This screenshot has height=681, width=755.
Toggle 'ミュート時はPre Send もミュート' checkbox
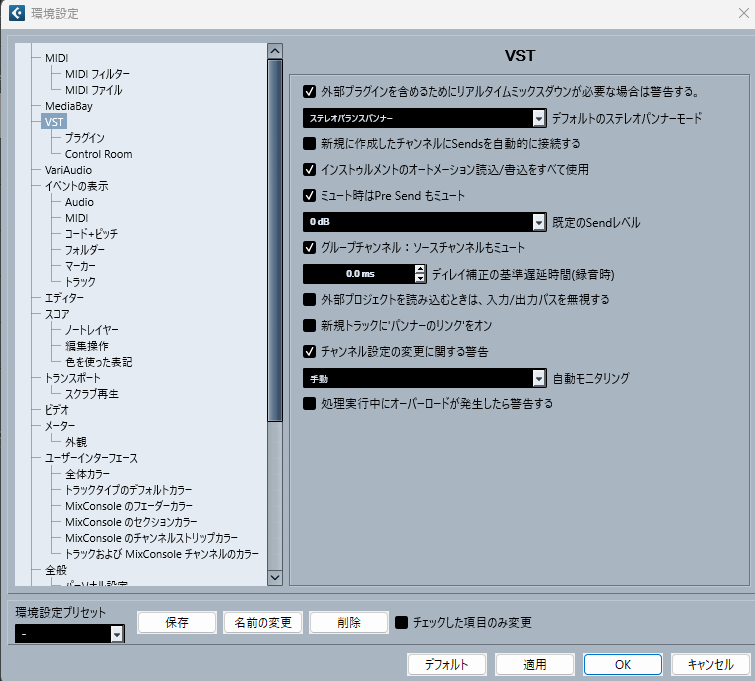pos(310,196)
